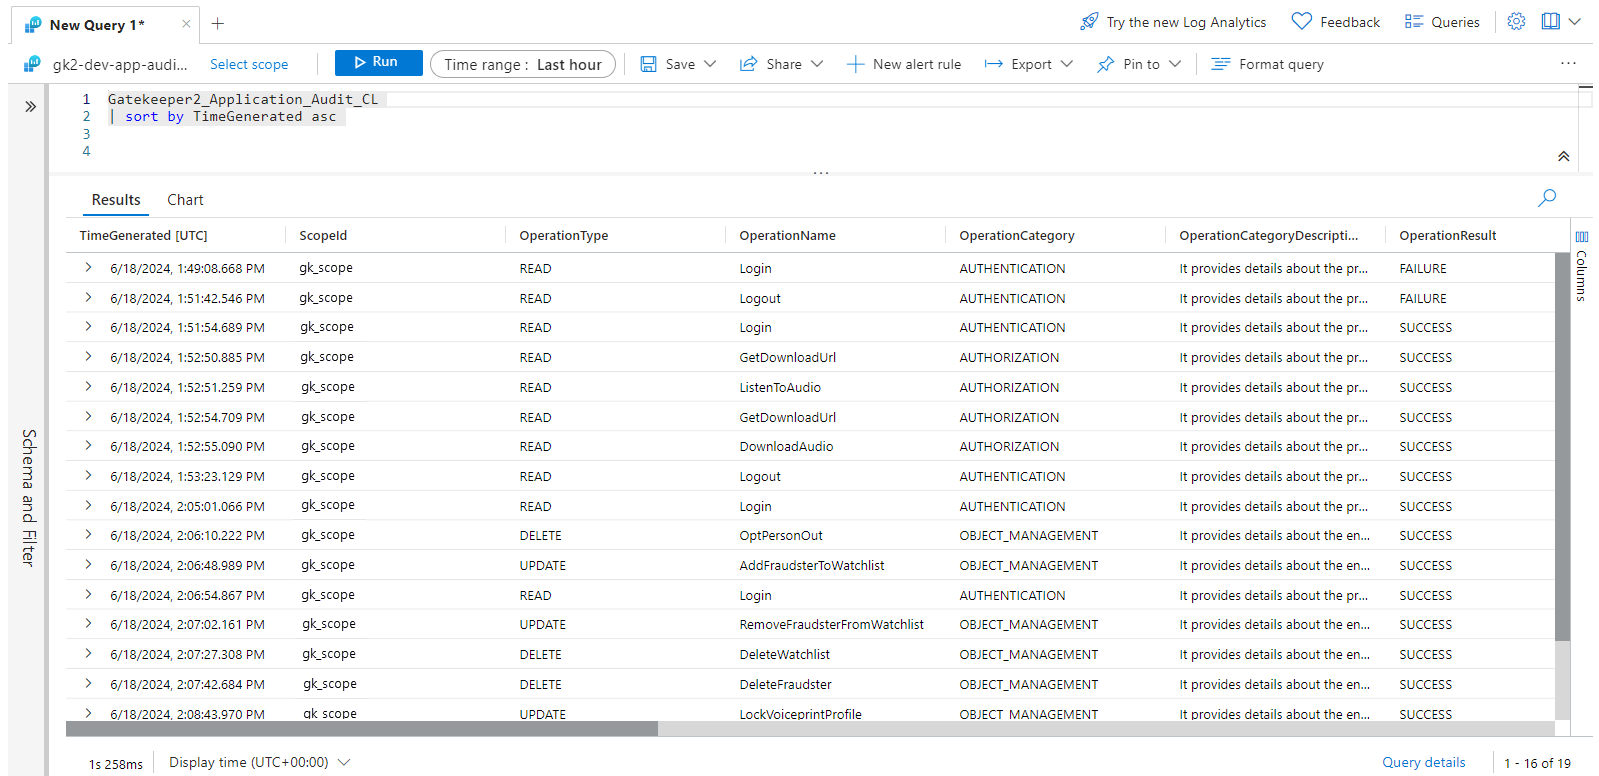Expand the schema pane double chevron
The image size is (1599, 776).
pyautogui.click(x=31, y=106)
